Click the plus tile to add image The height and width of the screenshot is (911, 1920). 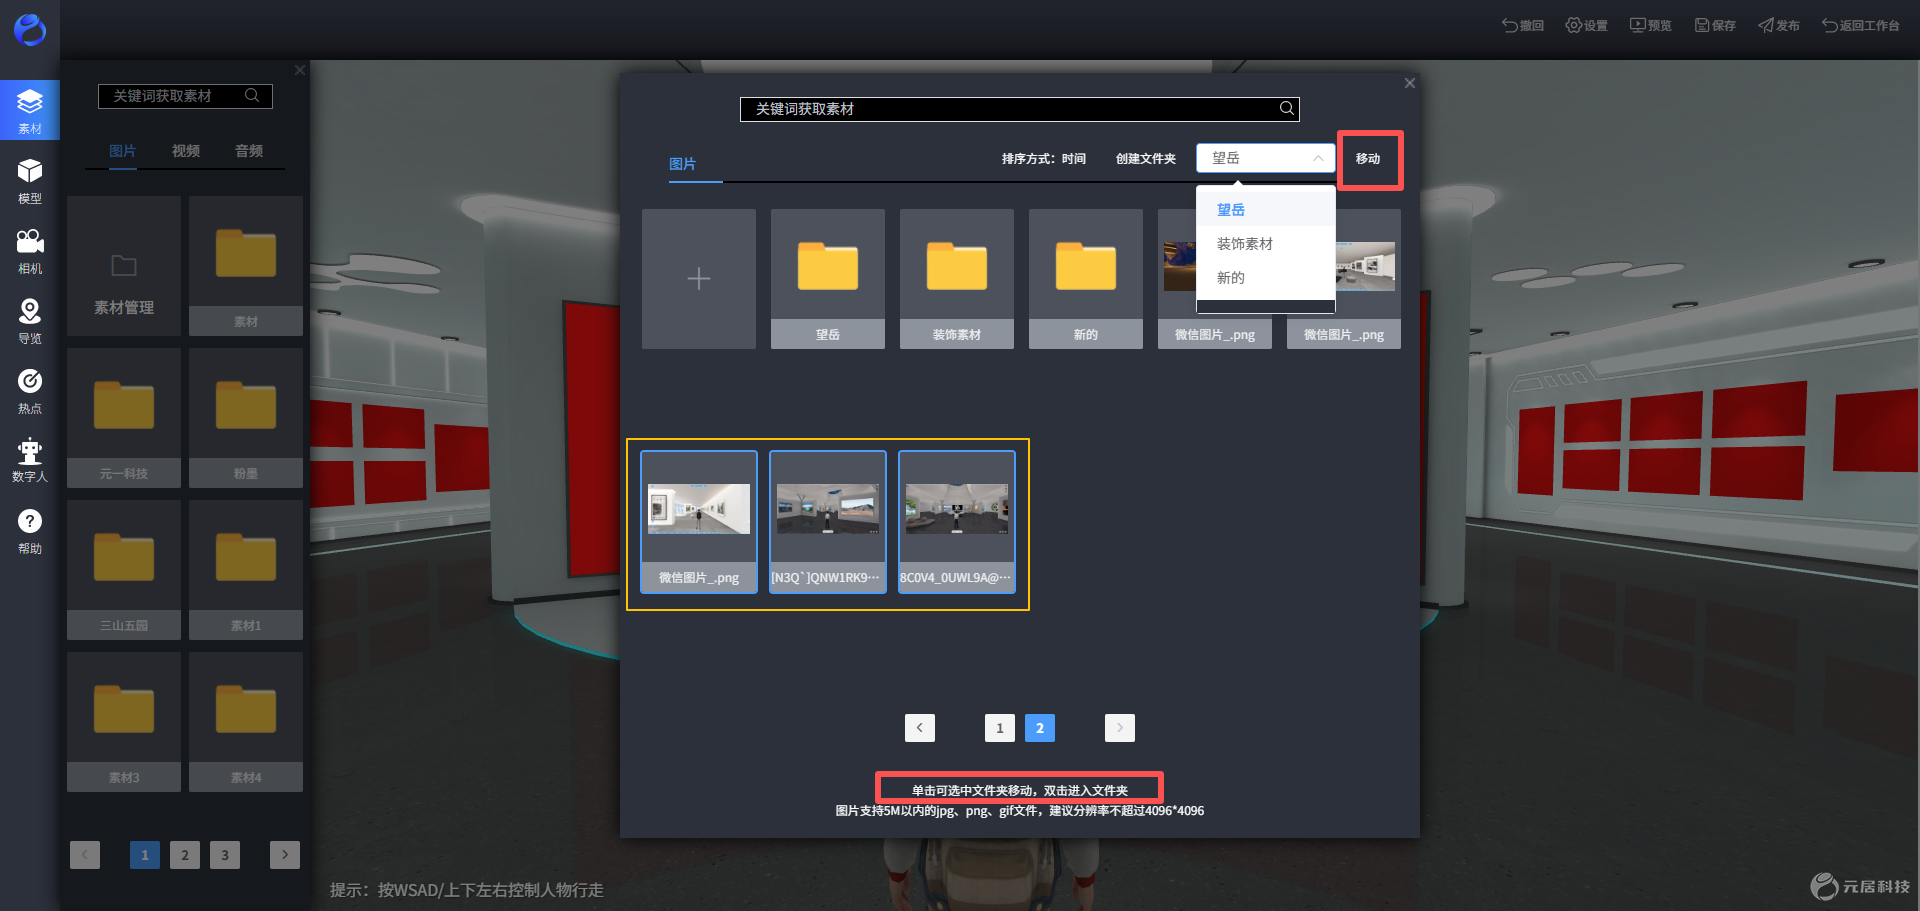[699, 279]
